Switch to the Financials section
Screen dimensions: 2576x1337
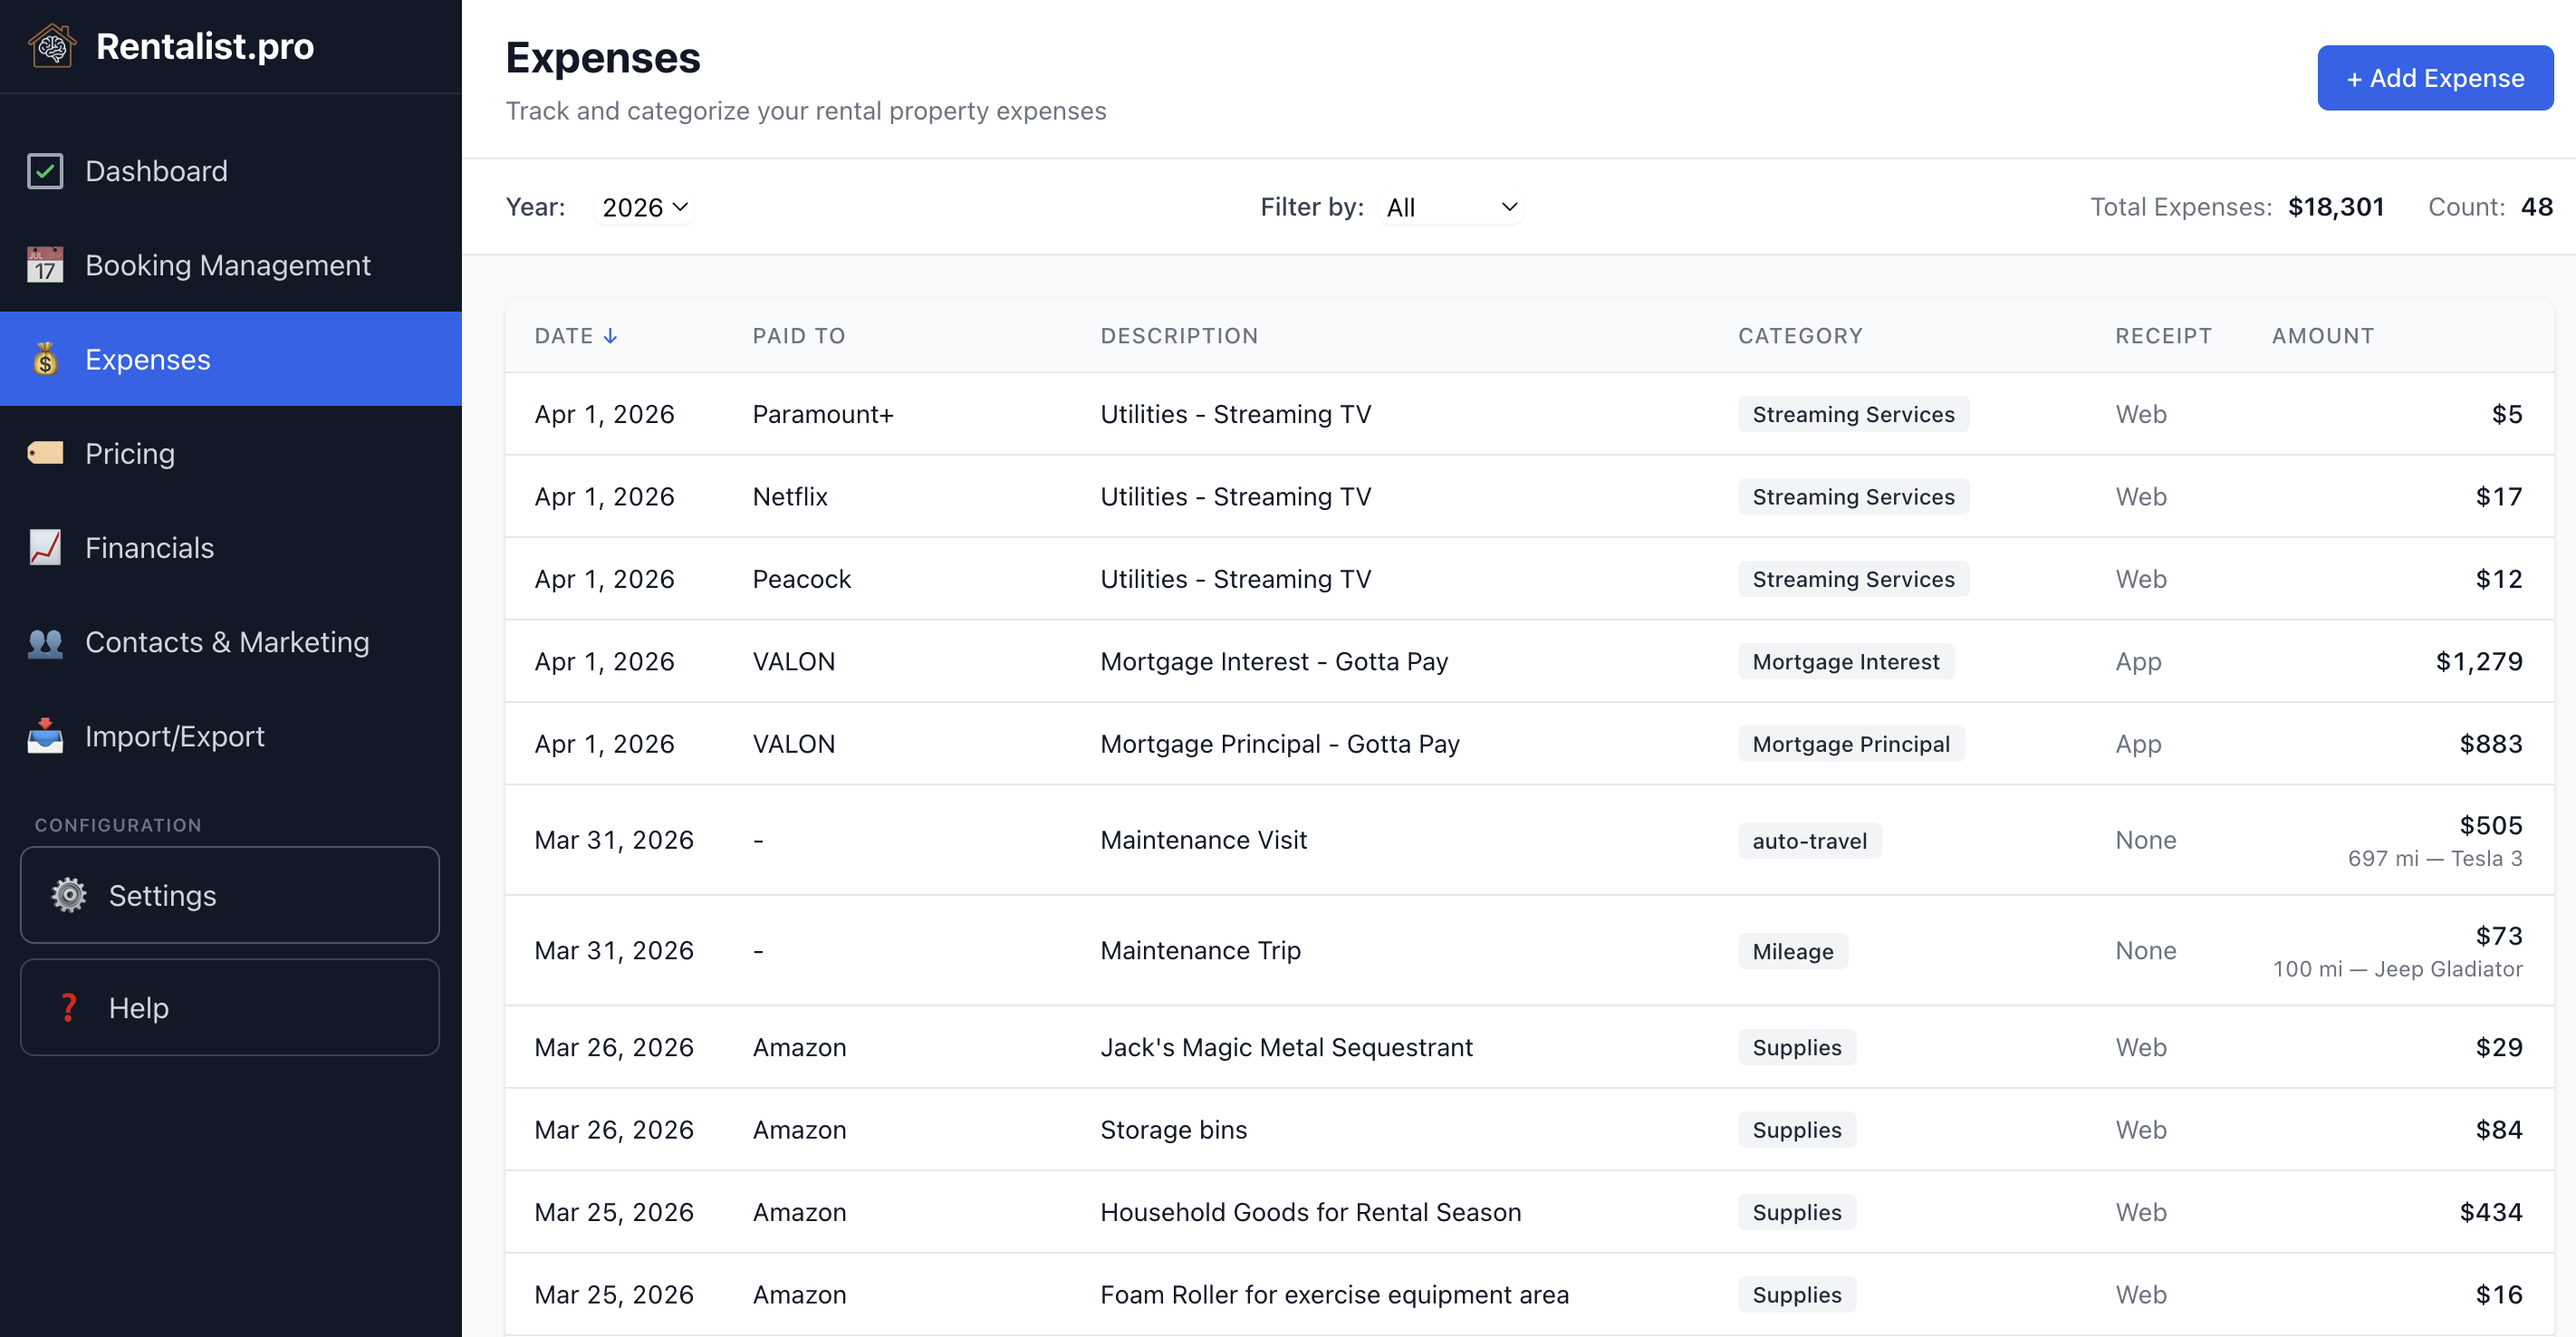pyautogui.click(x=149, y=547)
